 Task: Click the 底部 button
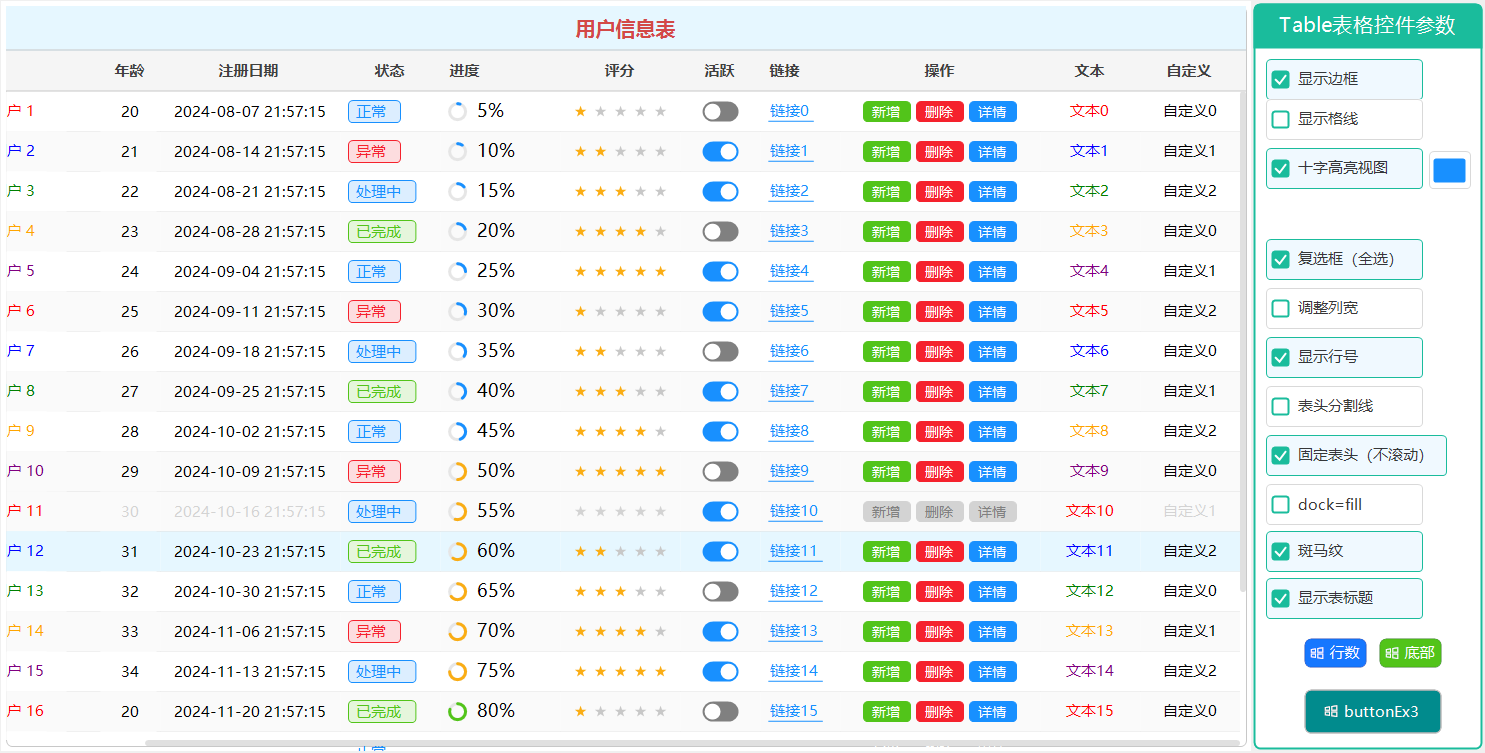point(1410,653)
